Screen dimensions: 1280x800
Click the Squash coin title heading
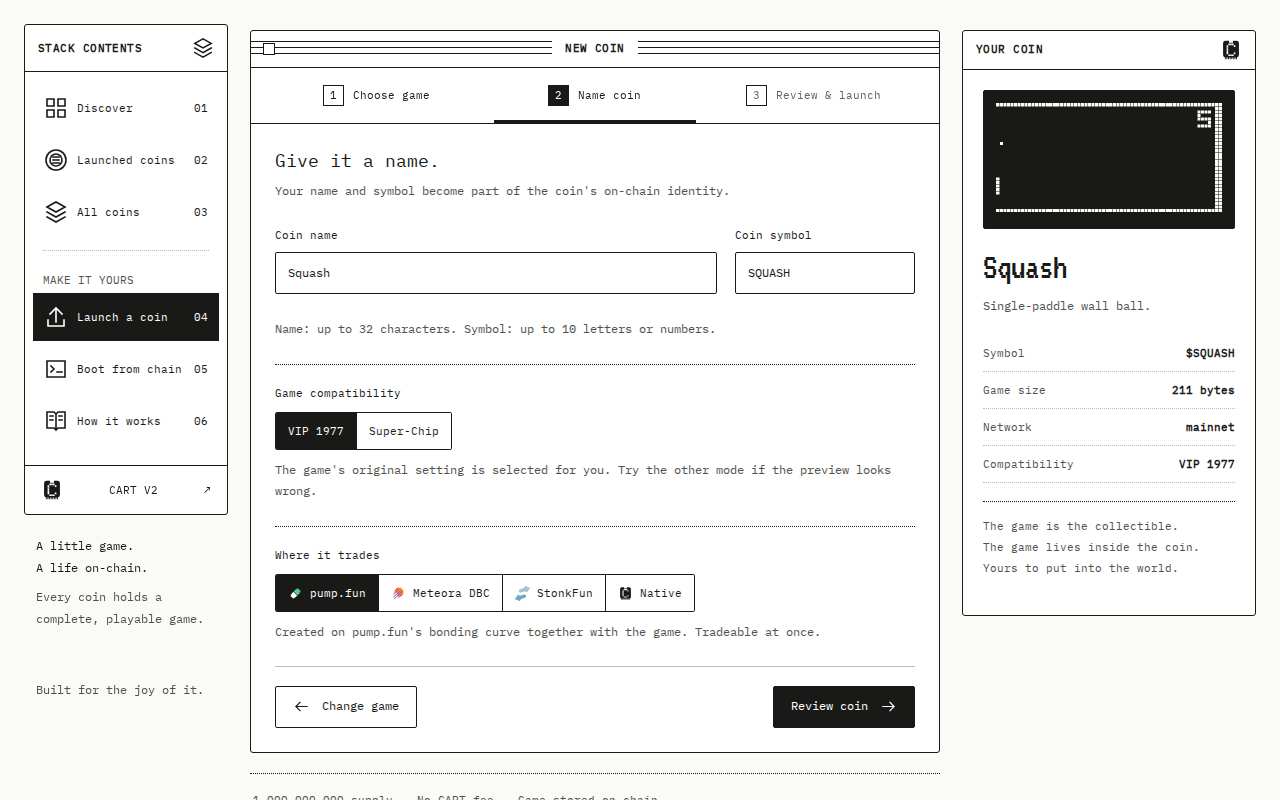coord(1025,268)
